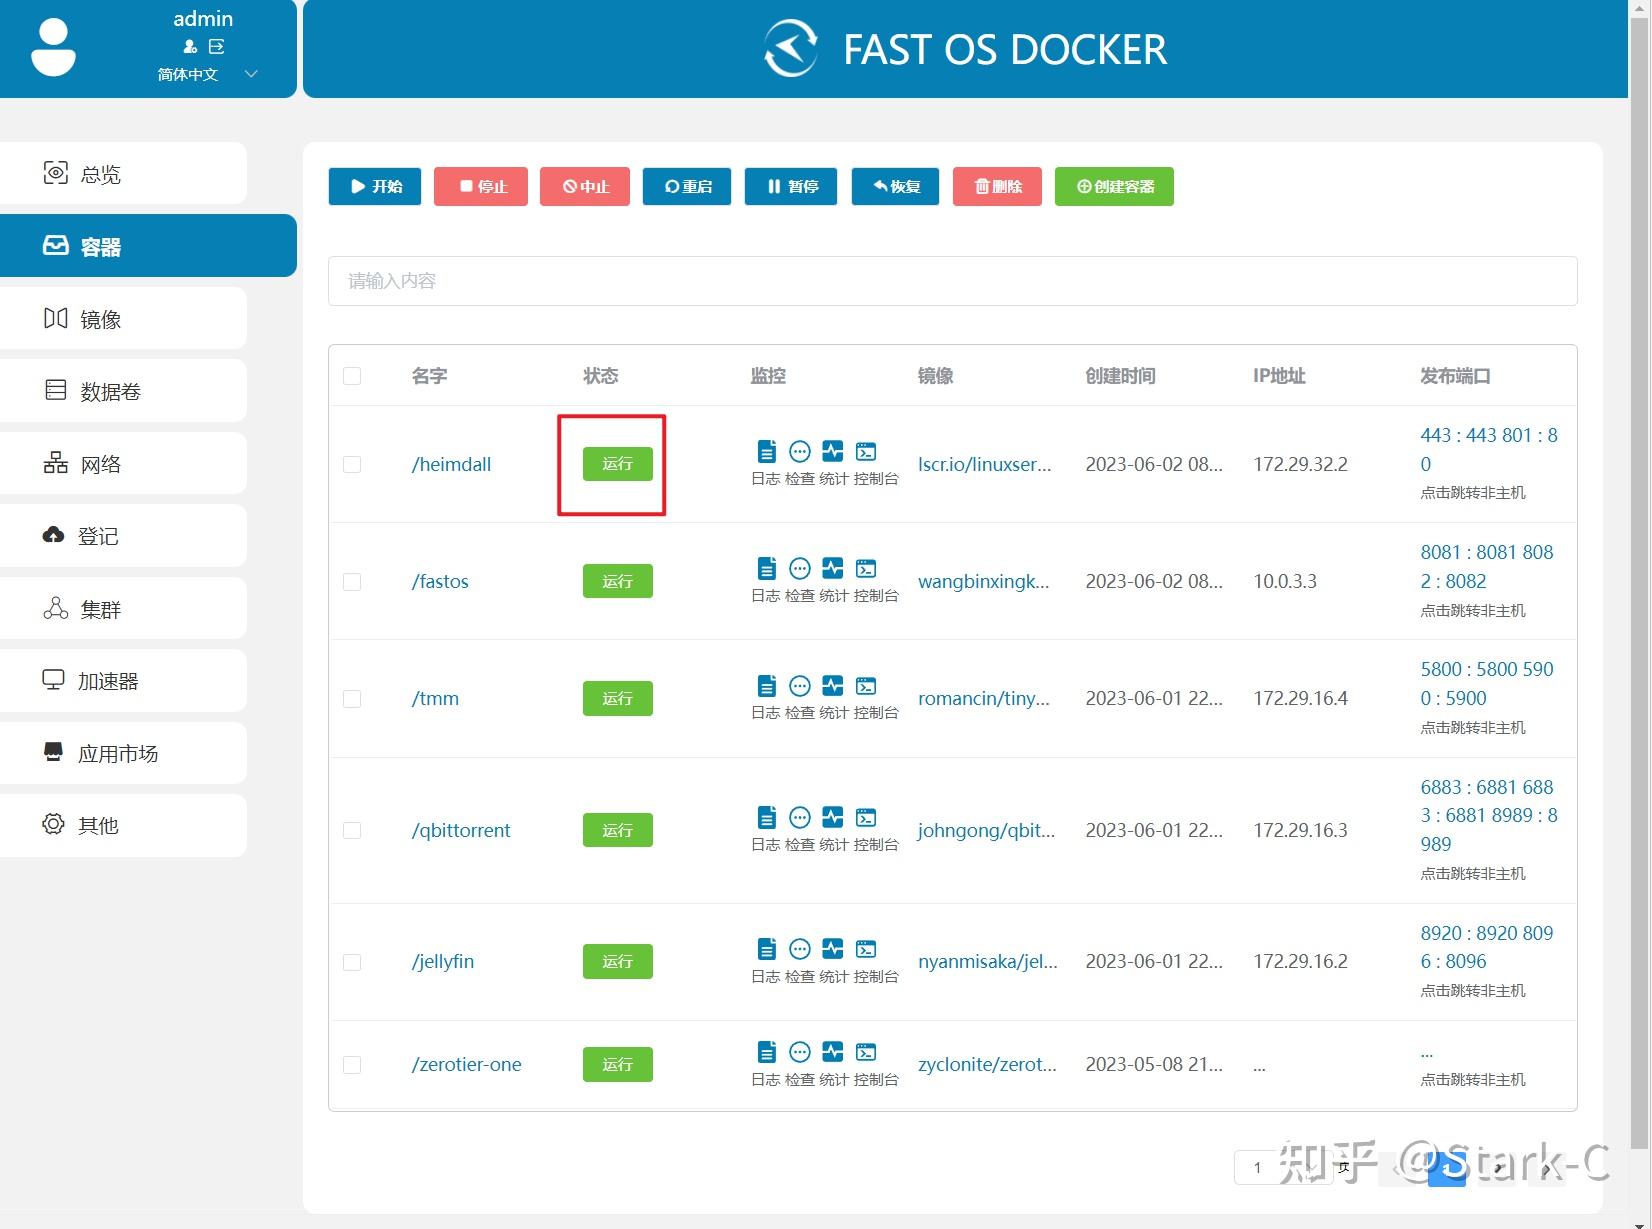Click the 检查 inspect icon for /fastos

(x=799, y=568)
